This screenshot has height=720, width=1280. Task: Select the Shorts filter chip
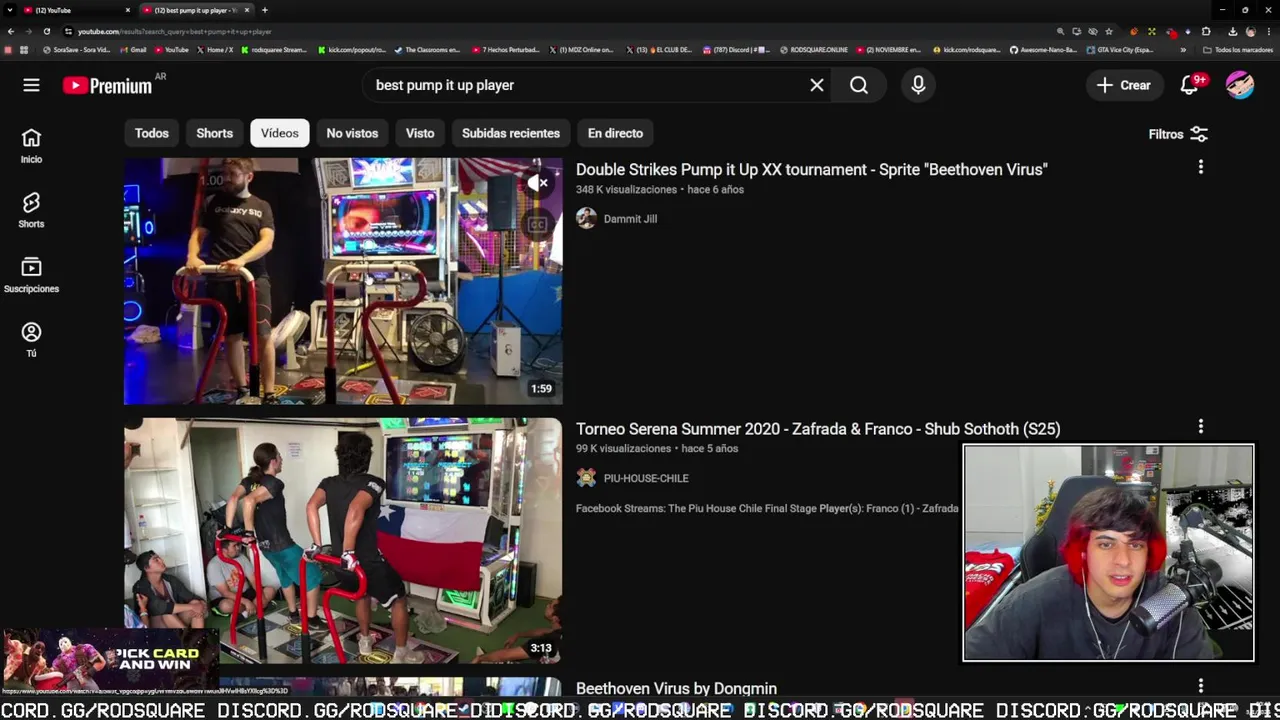click(x=214, y=133)
